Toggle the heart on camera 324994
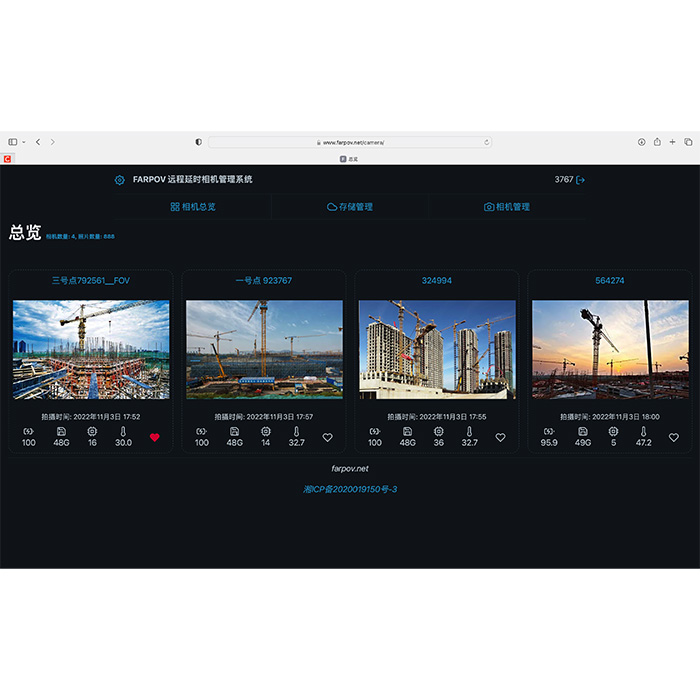The width and height of the screenshot is (700, 700). click(x=500, y=437)
